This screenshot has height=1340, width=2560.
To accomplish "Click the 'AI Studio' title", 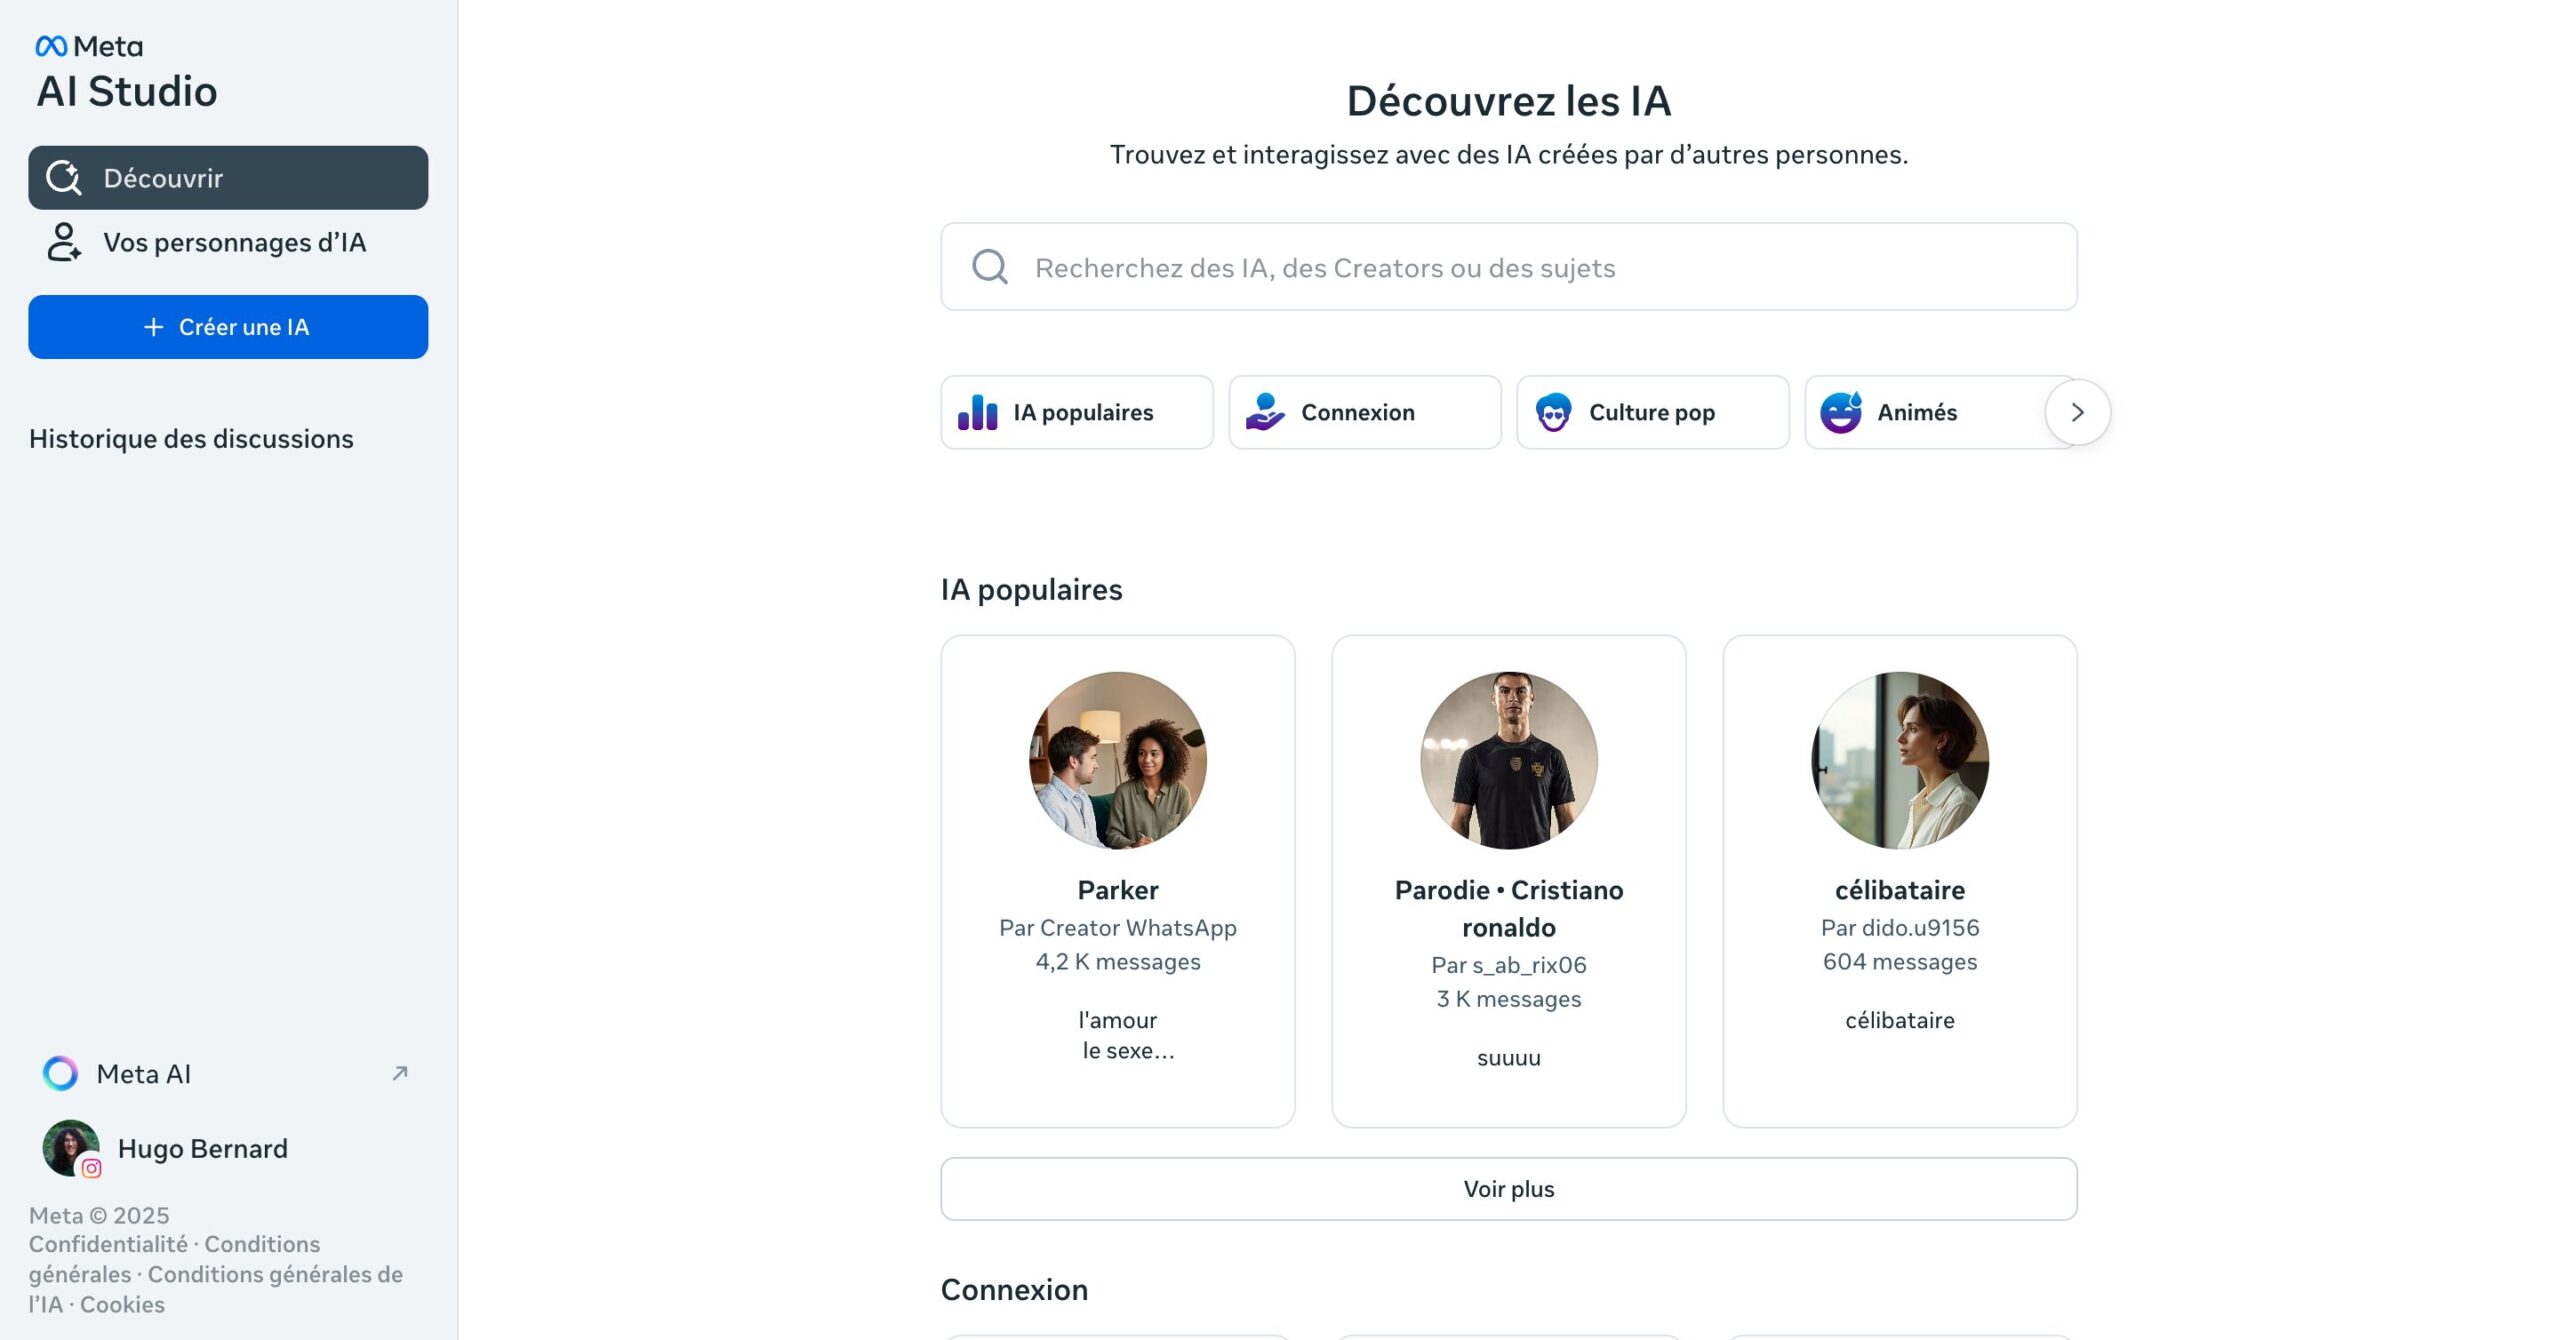I will tap(127, 91).
